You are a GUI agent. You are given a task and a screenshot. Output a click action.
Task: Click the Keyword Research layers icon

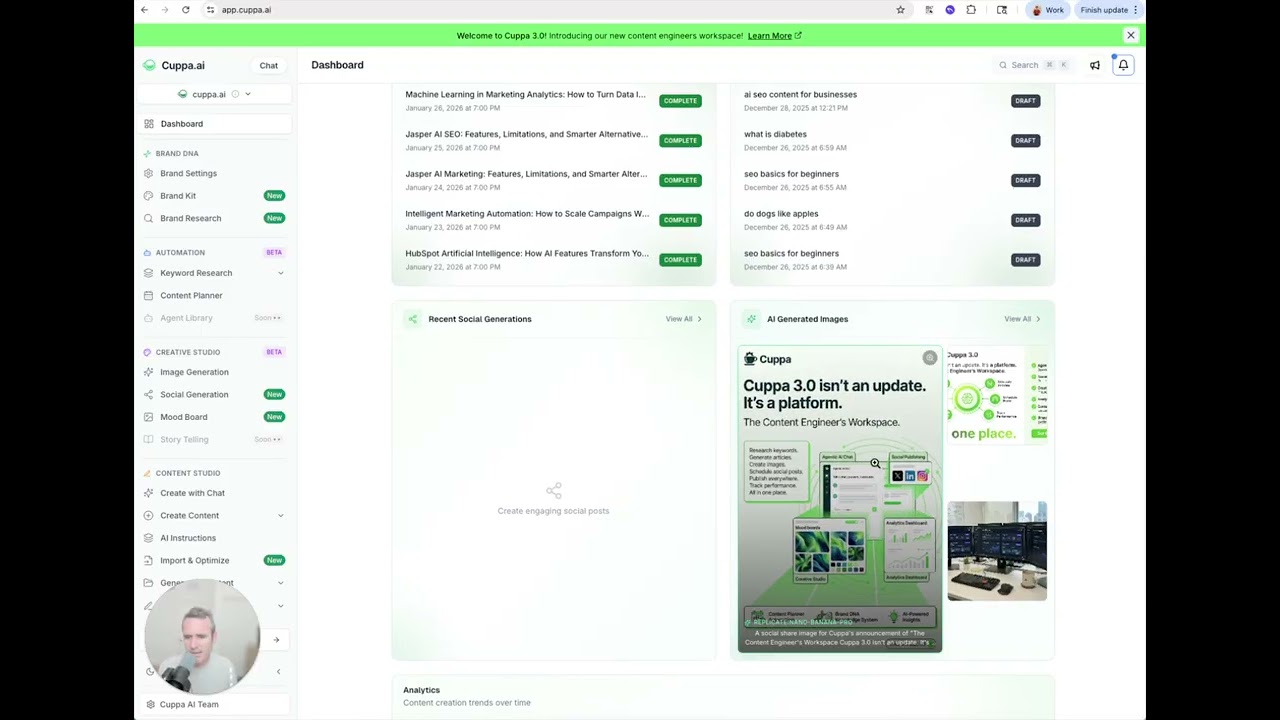coord(149,273)
